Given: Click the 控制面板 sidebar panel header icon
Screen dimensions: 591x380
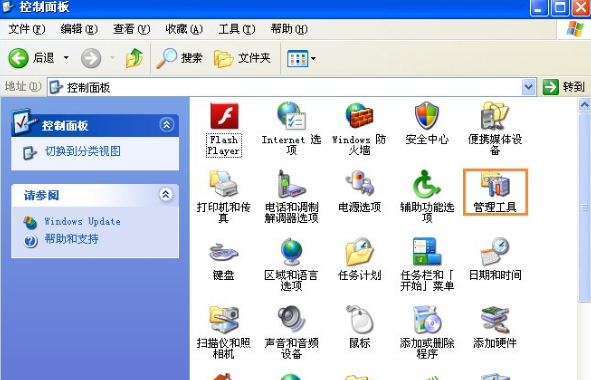Looking at the screenshot, I should [x=25, y=122].
